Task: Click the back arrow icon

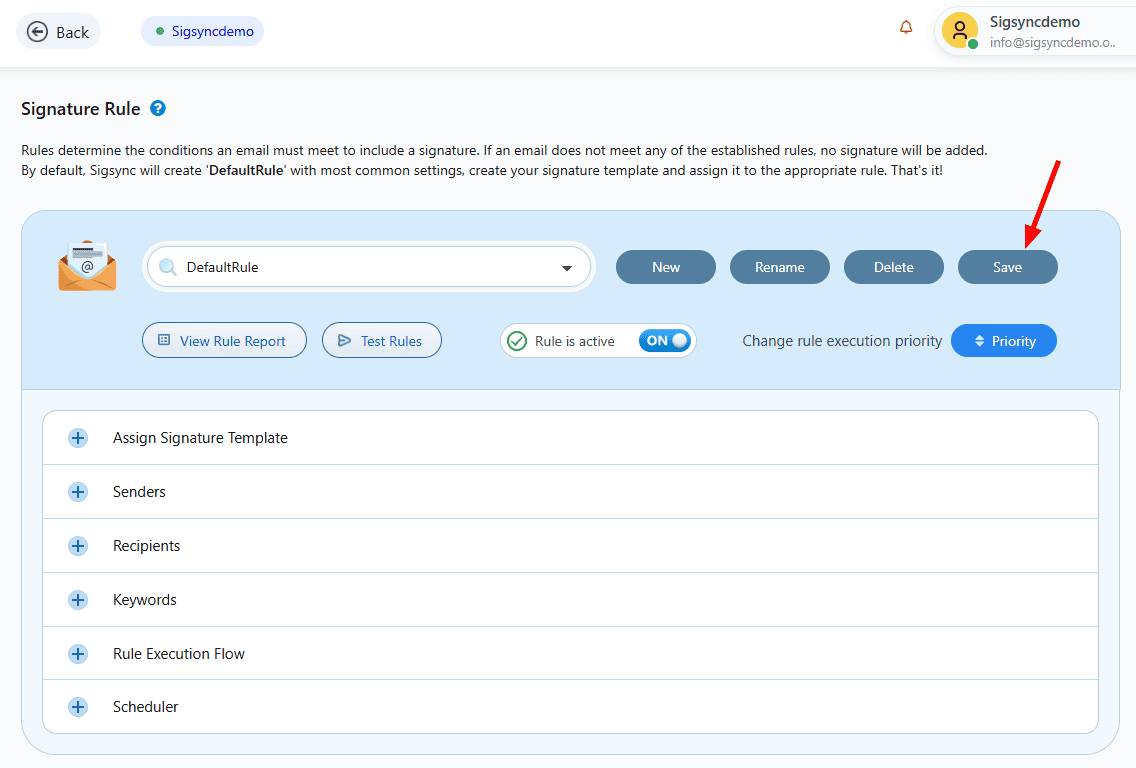Action: tap(37, 32)
